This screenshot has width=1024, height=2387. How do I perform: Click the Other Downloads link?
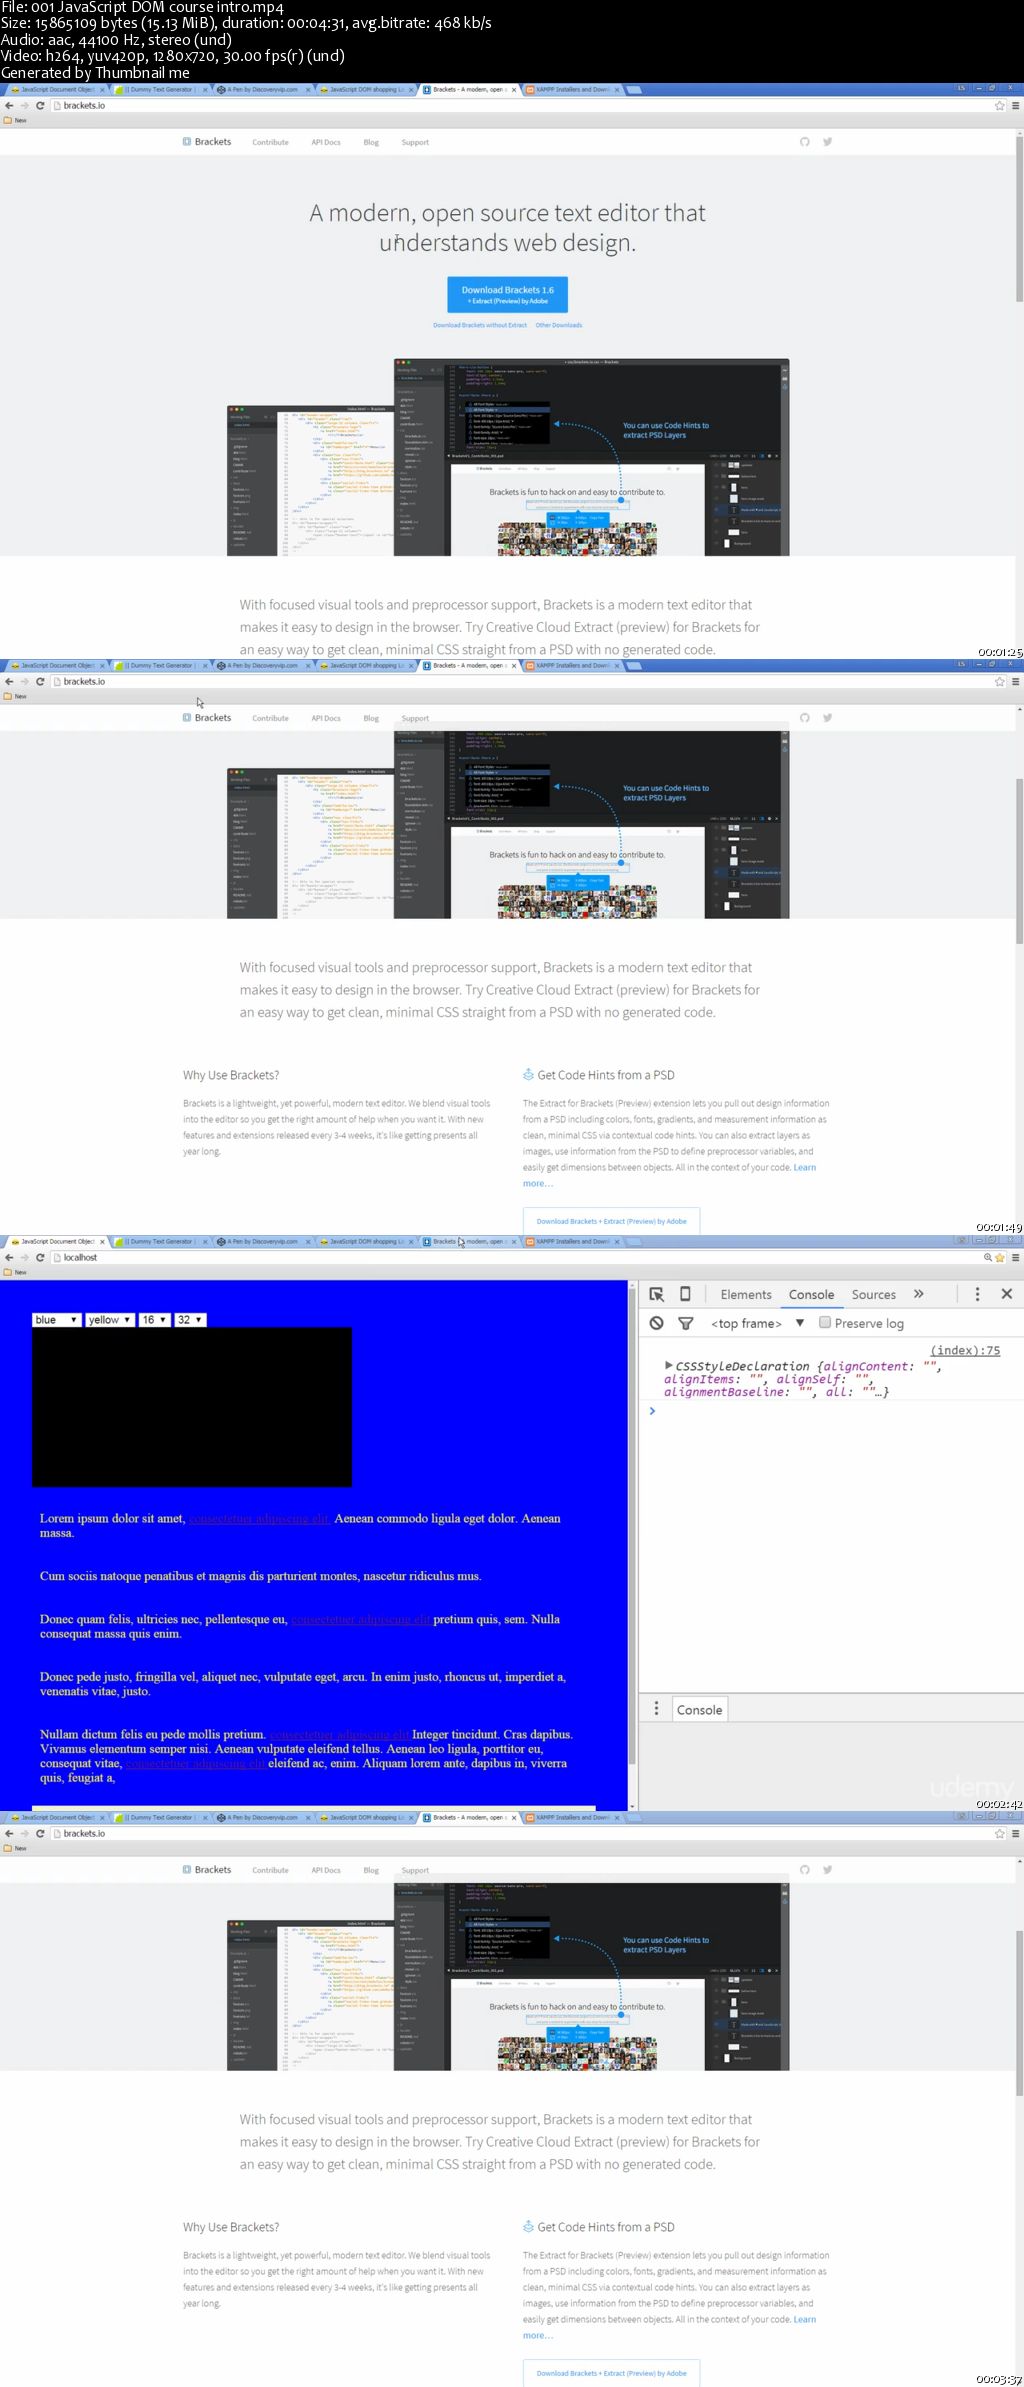pos(558,325)
